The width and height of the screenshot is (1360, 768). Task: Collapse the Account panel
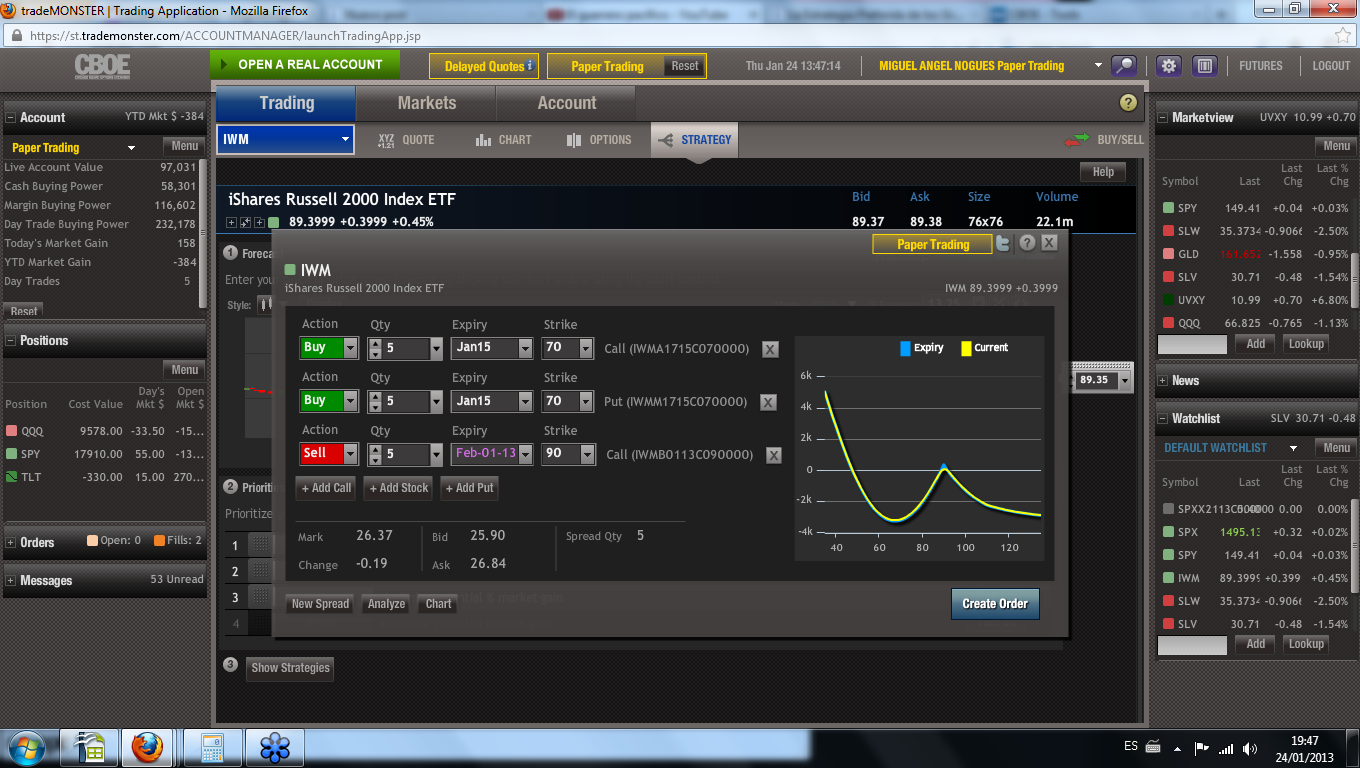[11, 118]
